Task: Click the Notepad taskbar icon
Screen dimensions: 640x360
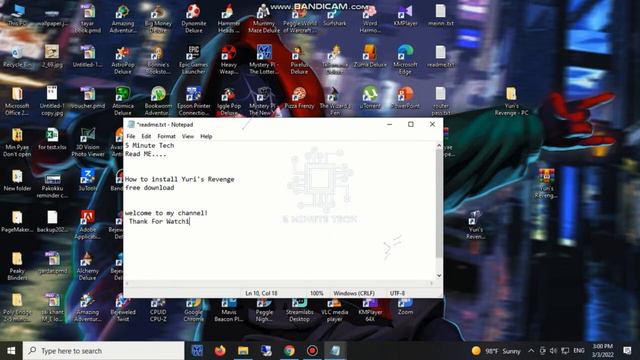Action: 336,351
